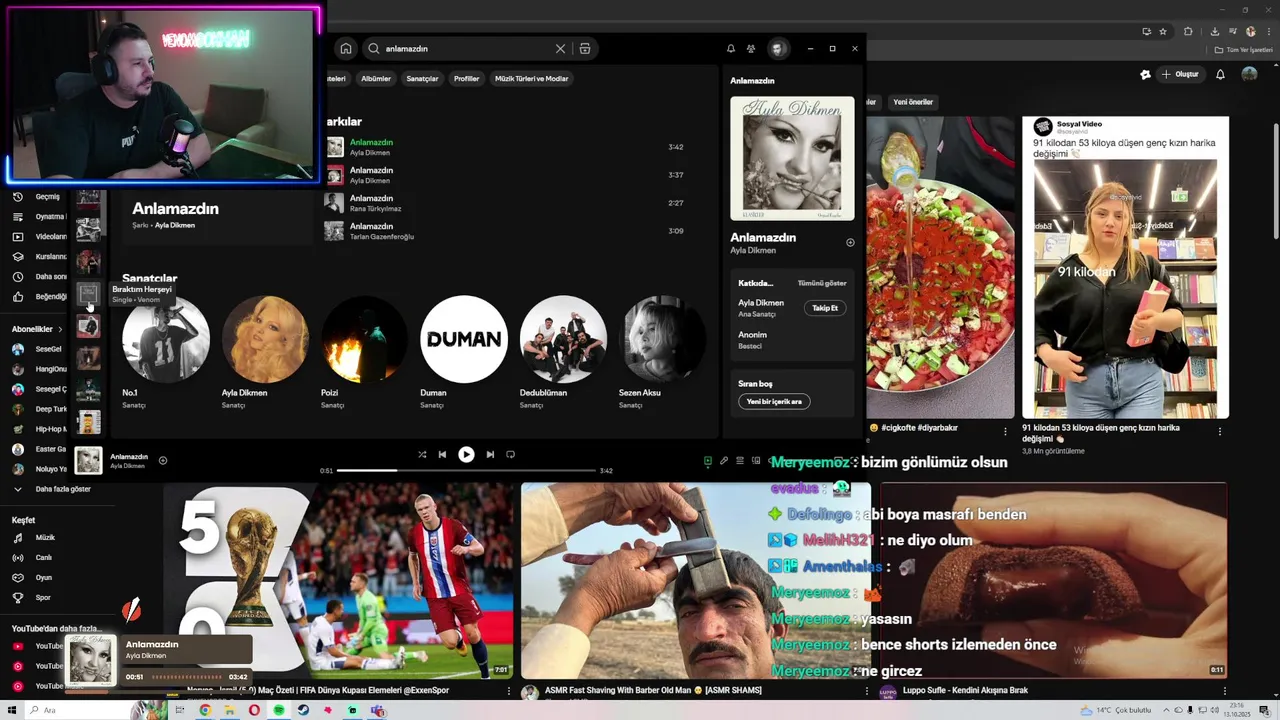Open the No.1 artist circle
The image size is (1280, 720).
tap(165, 339)
